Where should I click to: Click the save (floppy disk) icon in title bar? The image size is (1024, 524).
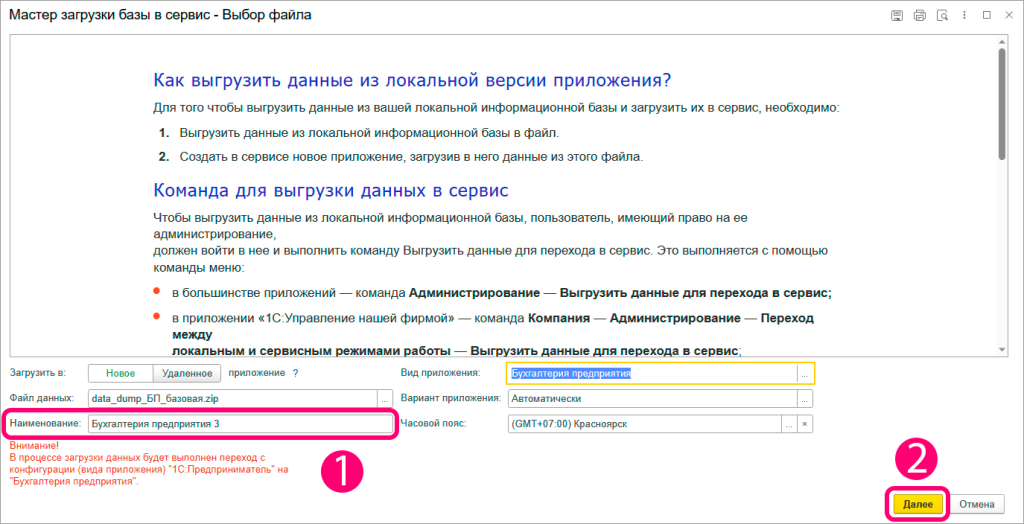tap(897, 15)
